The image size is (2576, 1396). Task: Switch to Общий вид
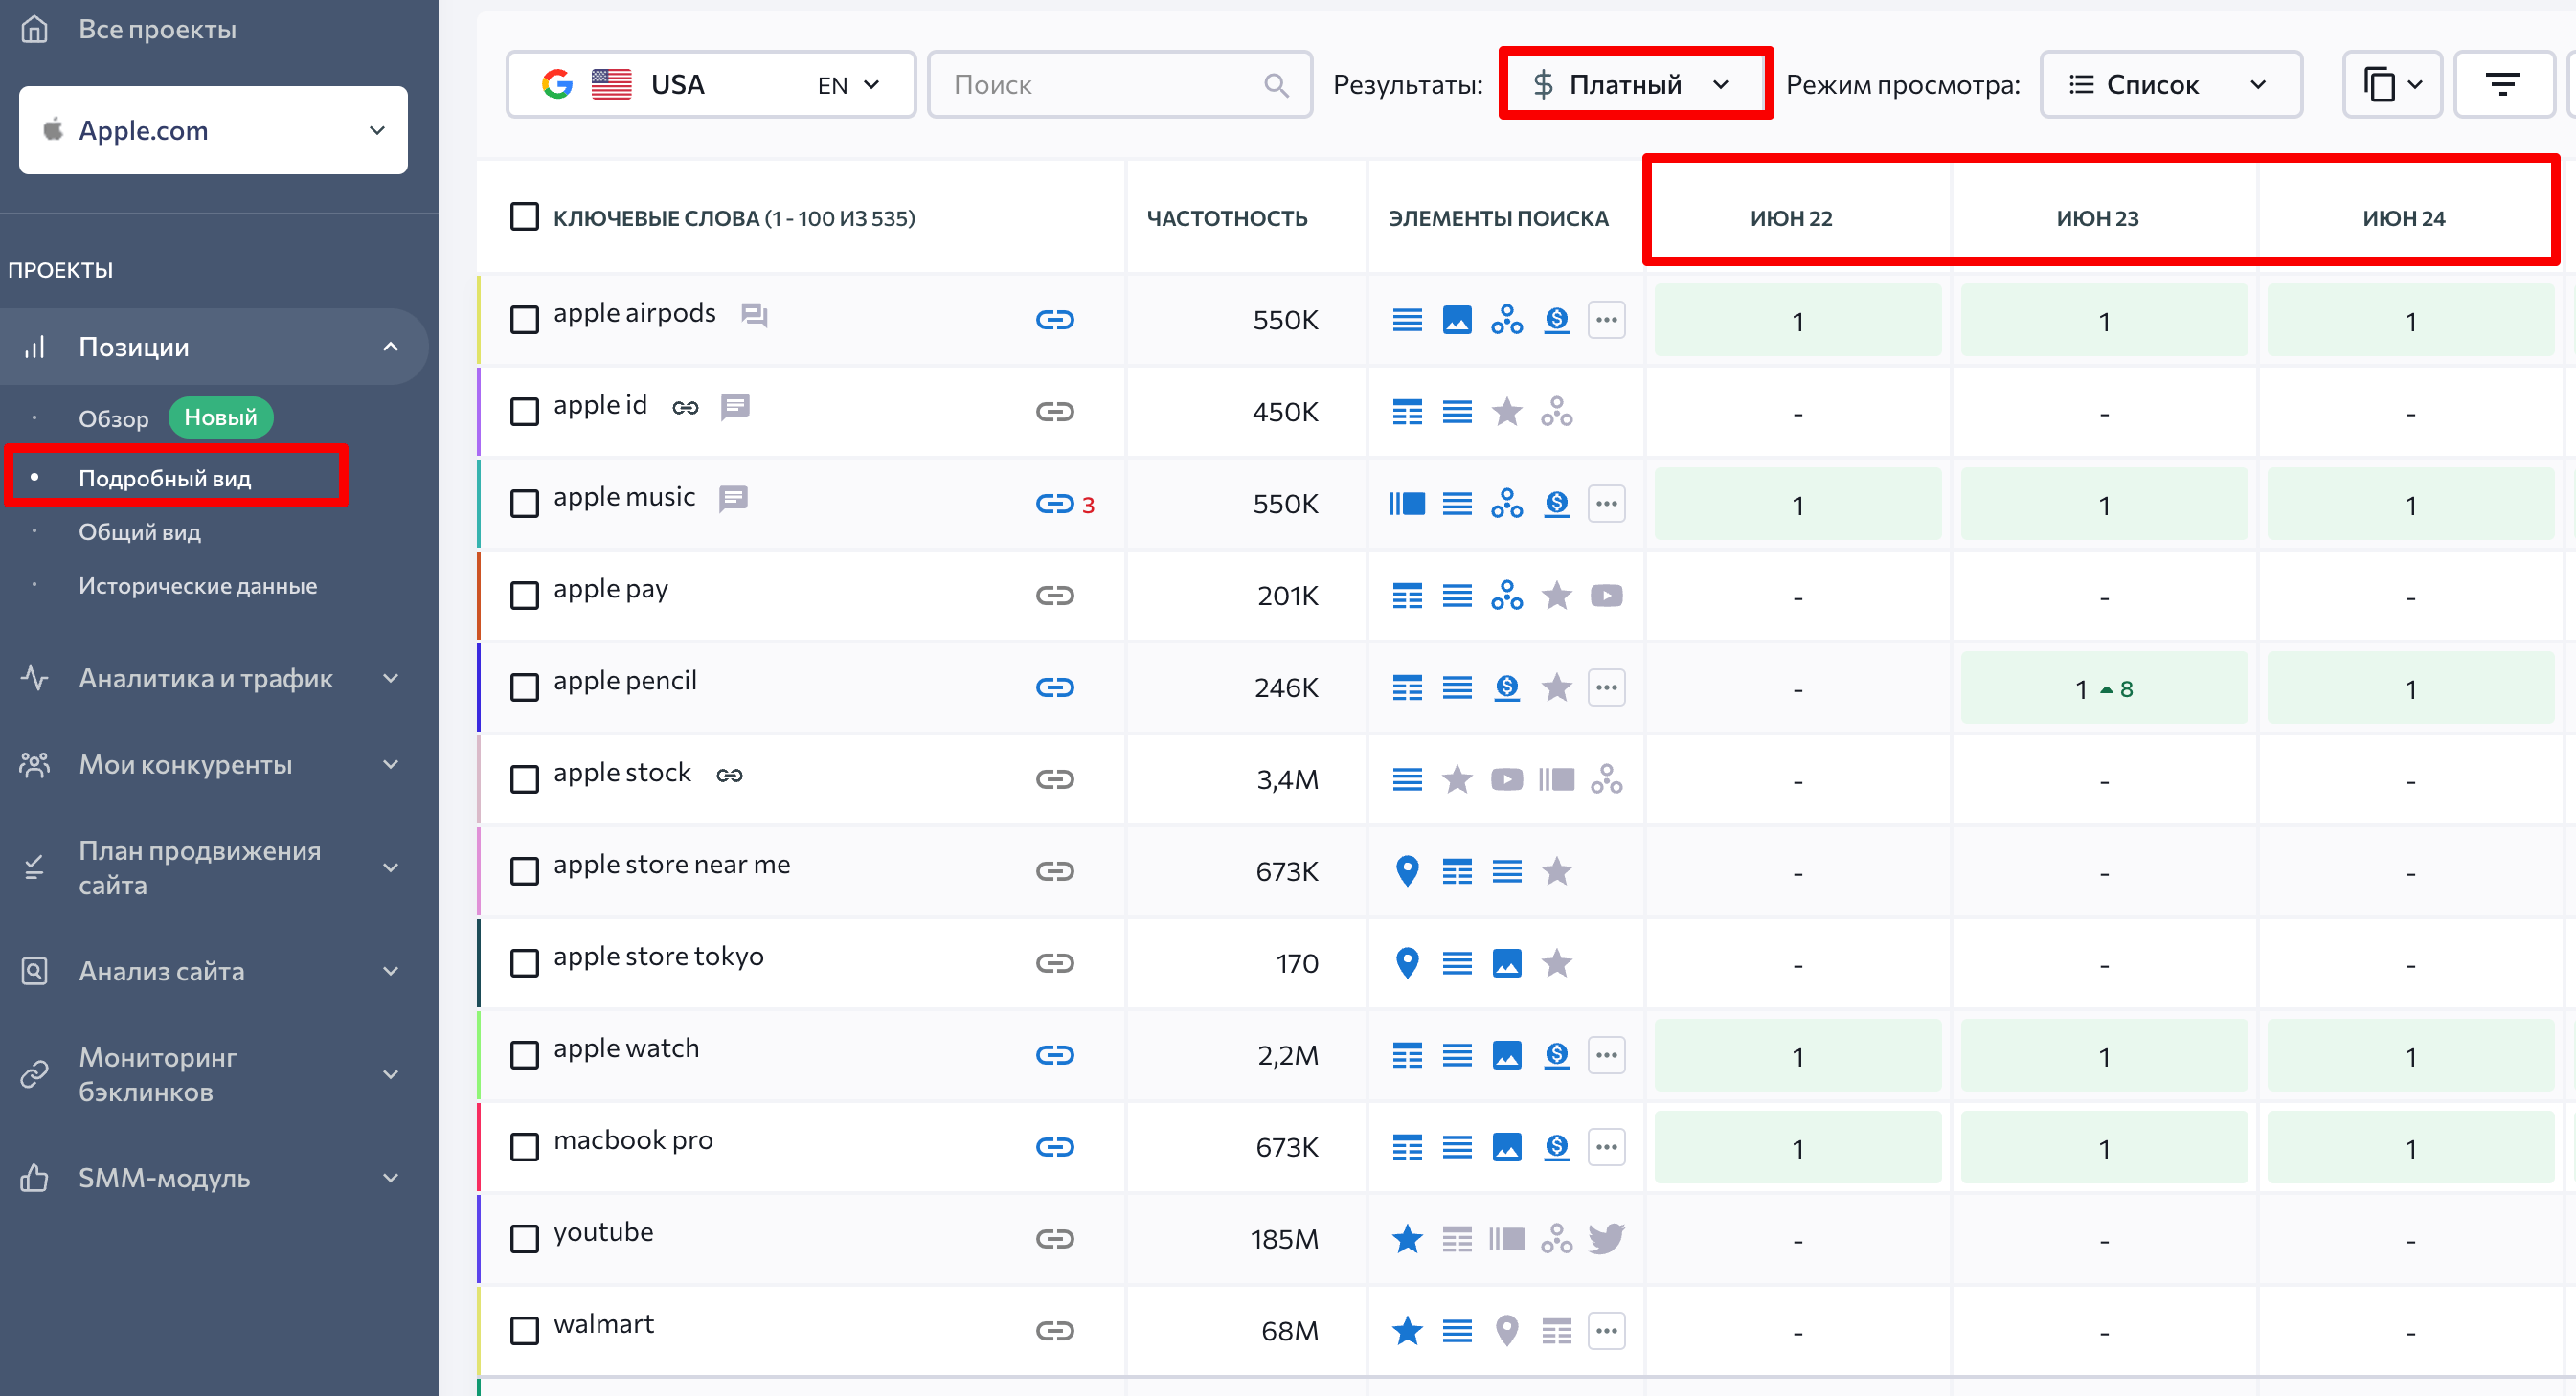click(x=139, y=532)
